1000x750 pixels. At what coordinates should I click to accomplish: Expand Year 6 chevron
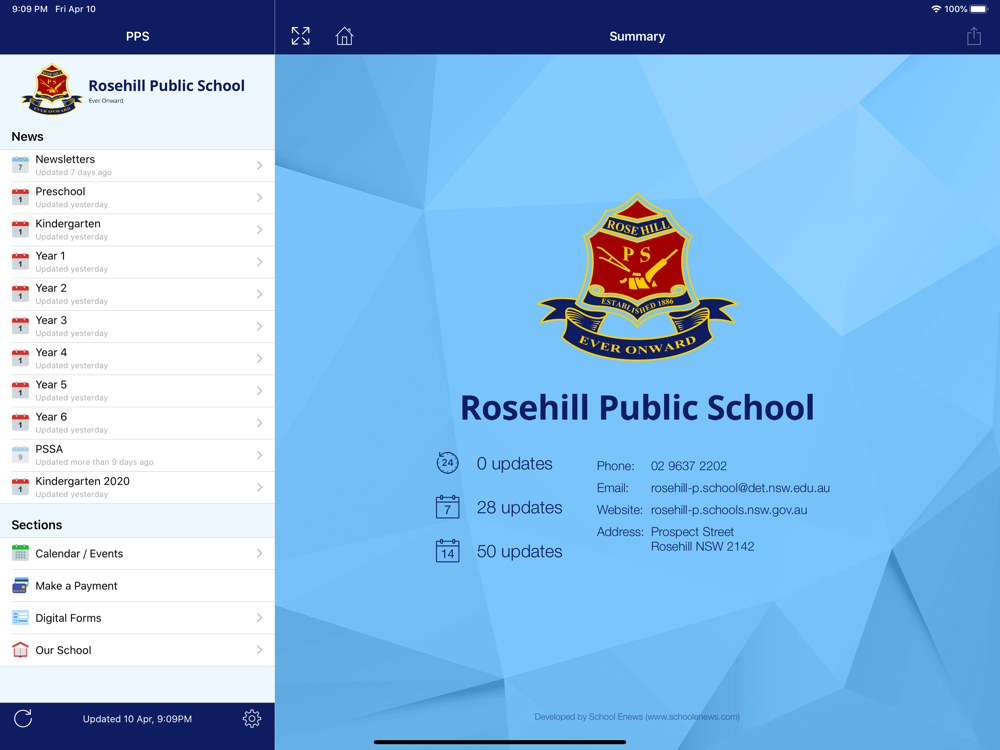point(260,423)
